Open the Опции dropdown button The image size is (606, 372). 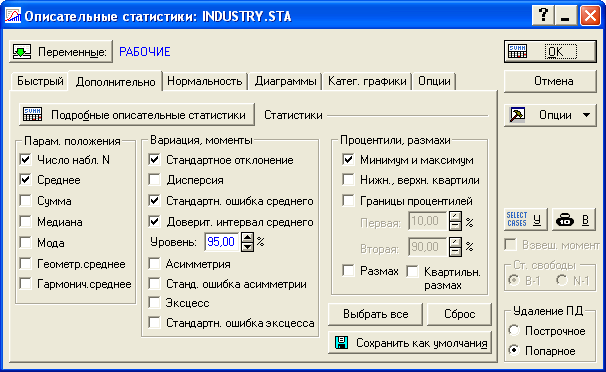(550, 115)
